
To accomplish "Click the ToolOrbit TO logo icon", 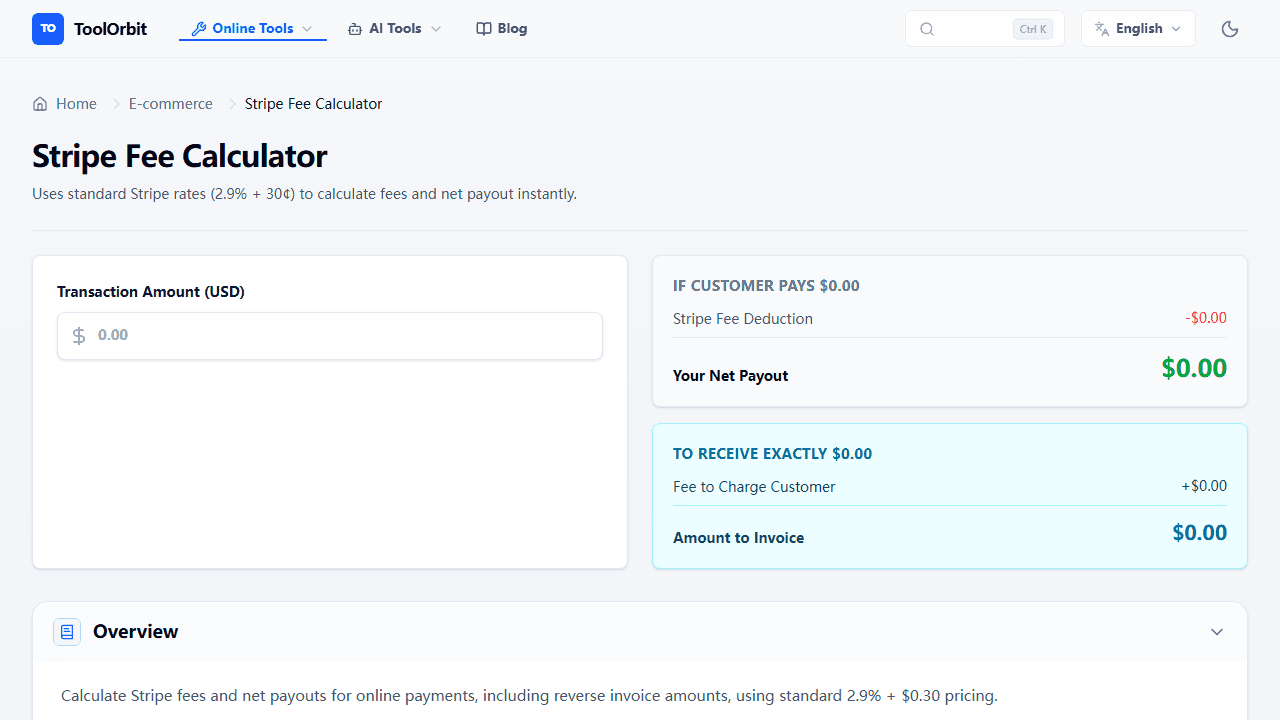I will point(48,29).
